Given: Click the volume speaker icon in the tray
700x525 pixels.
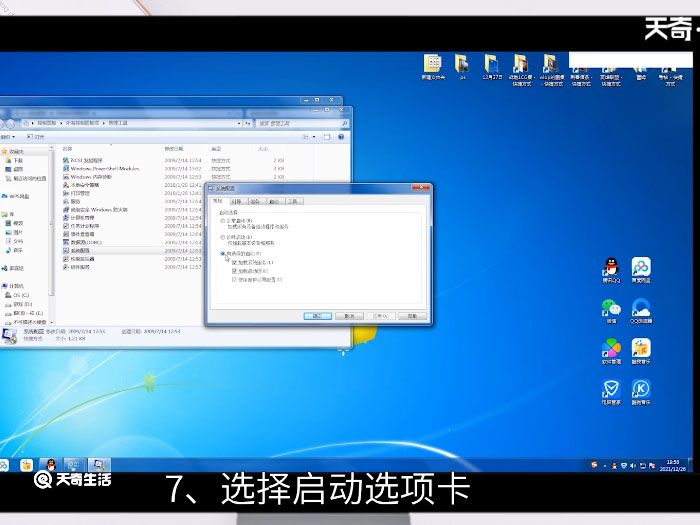Looking at the screenshot, I should tap(633, 466).
